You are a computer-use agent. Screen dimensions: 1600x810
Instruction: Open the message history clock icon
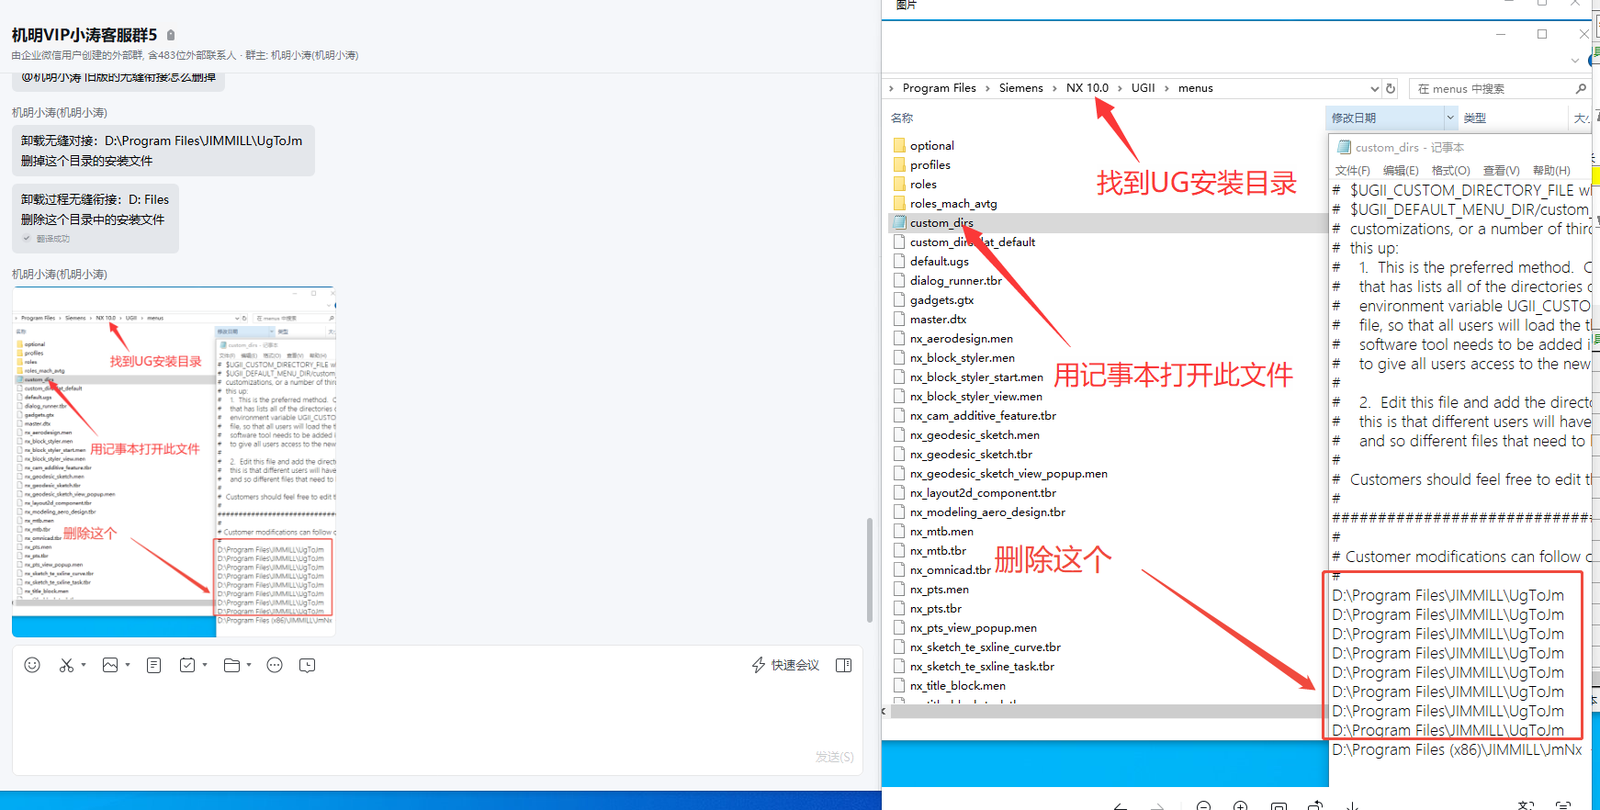pyautogui.click(x=307, y=665)
